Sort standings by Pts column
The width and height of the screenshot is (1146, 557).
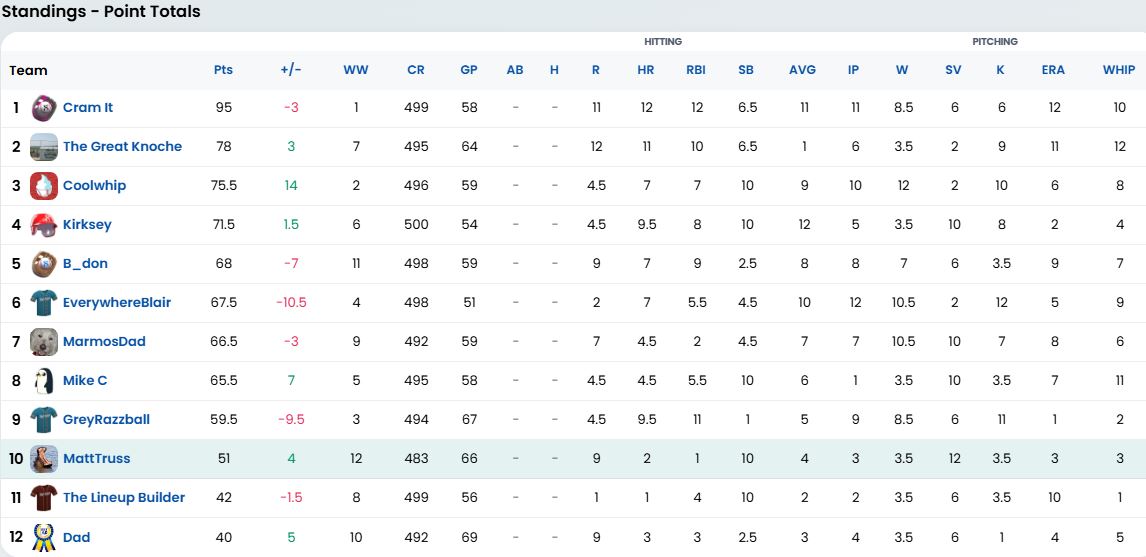[x=223, y=70]
